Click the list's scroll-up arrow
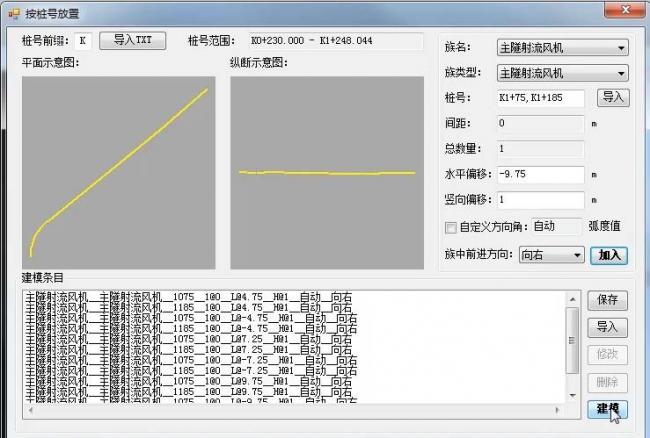The width and height of the screenshot is (650, 438). [573, 298]
